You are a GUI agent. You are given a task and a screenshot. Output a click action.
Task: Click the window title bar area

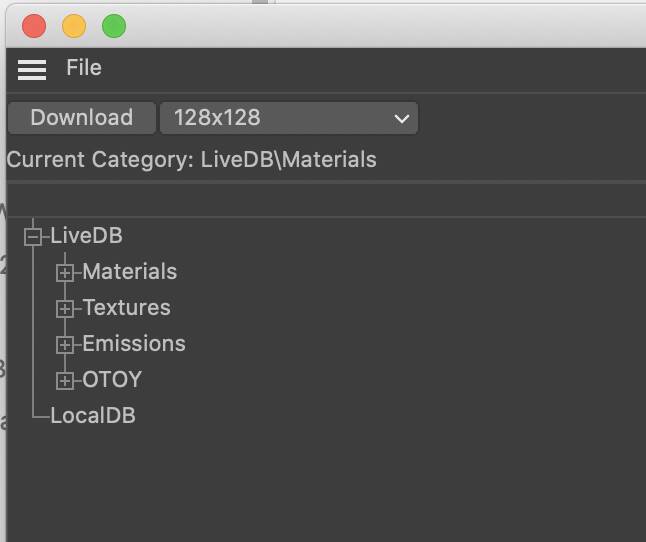pyautogui.click(x=380, y=26)
